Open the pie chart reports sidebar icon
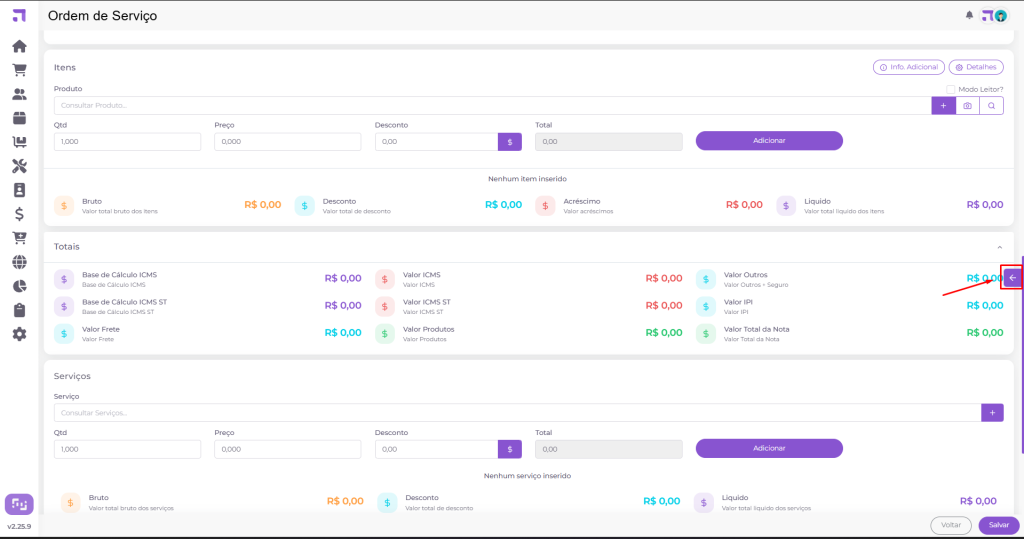The height and width of the screenshot is (539, 1024). (19, 286)
